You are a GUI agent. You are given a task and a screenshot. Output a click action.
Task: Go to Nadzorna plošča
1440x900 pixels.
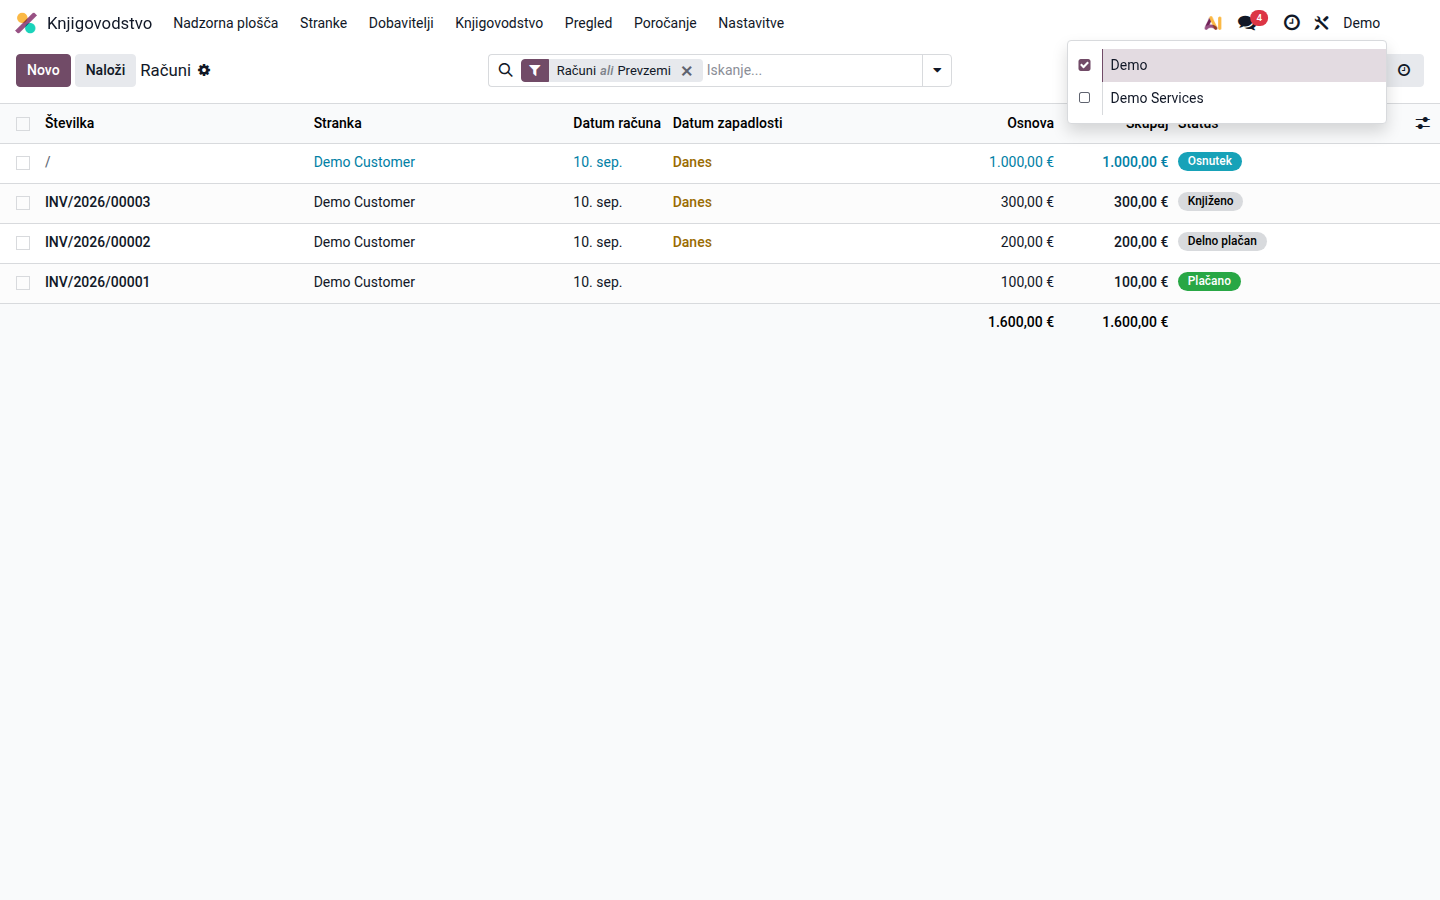tap(225, 23)
